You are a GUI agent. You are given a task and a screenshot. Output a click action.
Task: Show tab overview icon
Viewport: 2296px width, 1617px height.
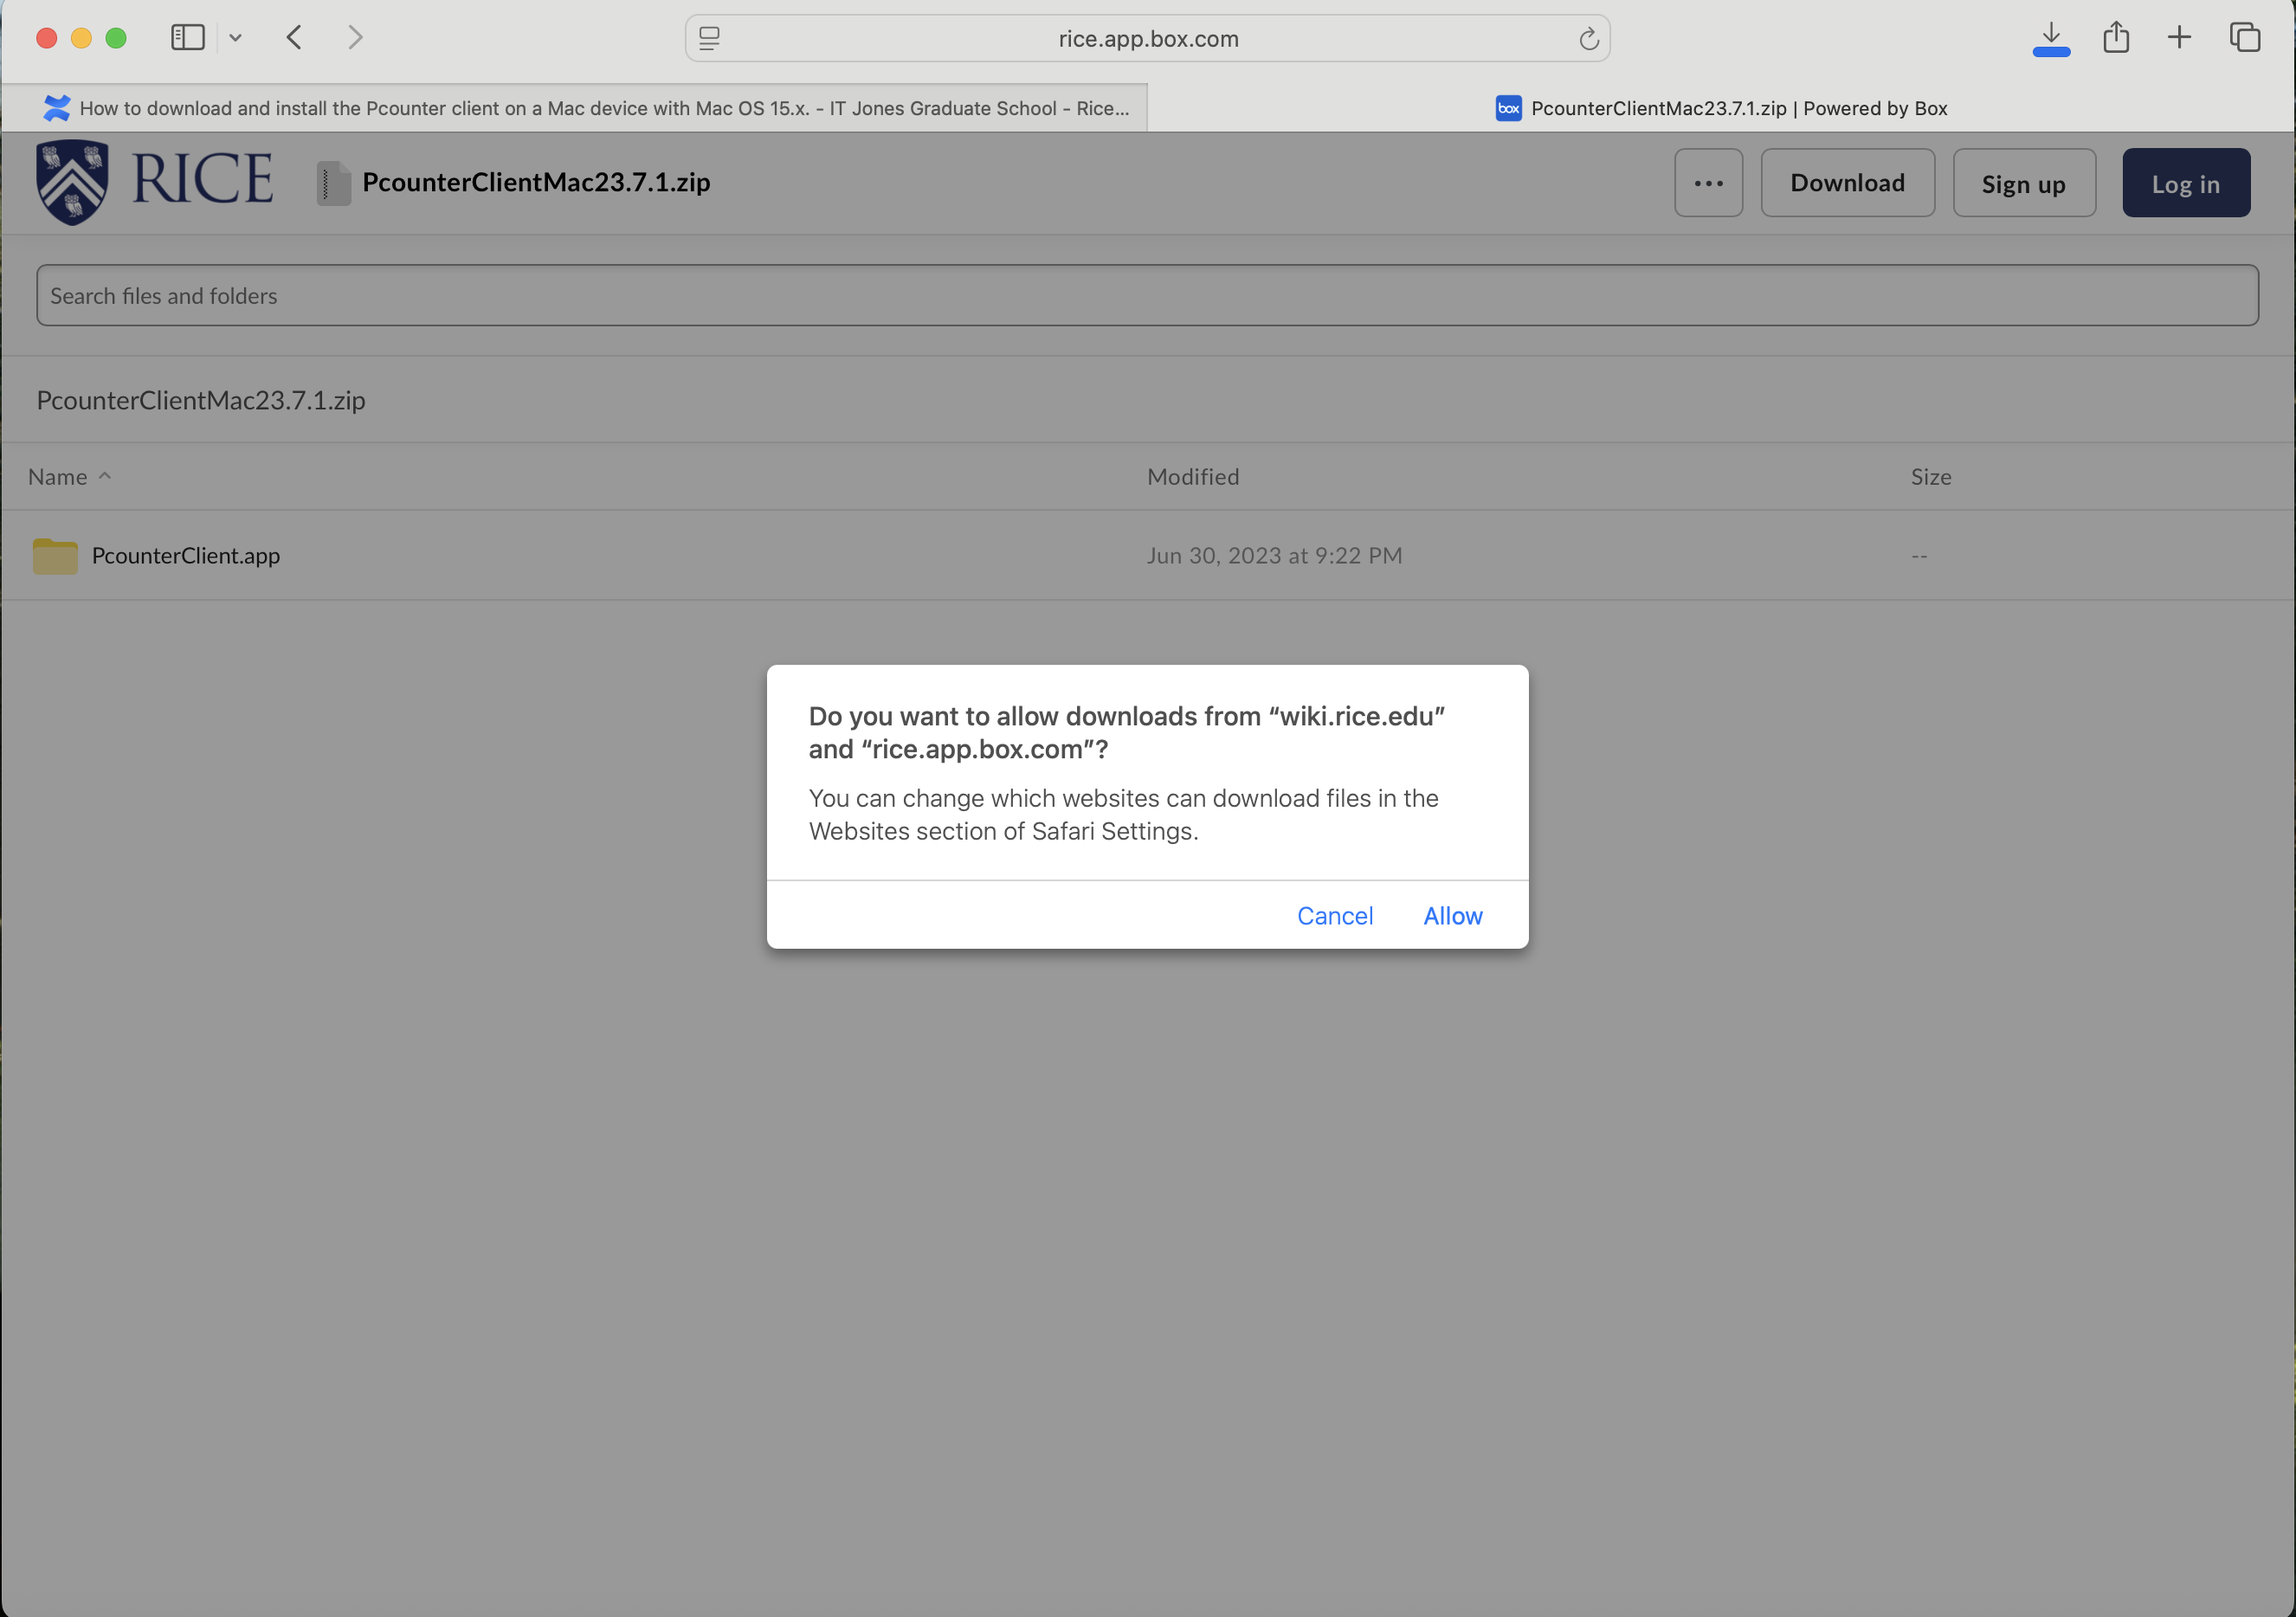(2244, 38)
